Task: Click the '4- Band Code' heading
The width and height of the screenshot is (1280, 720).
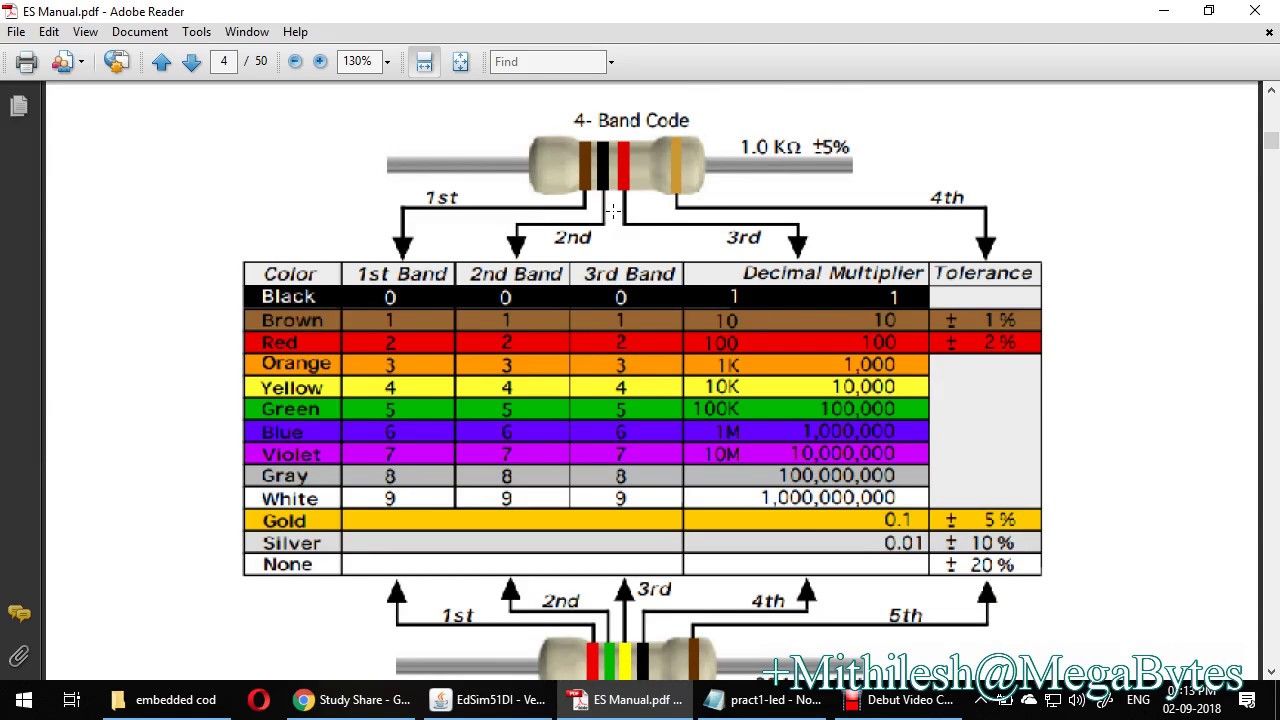Action: click(631, 120)
